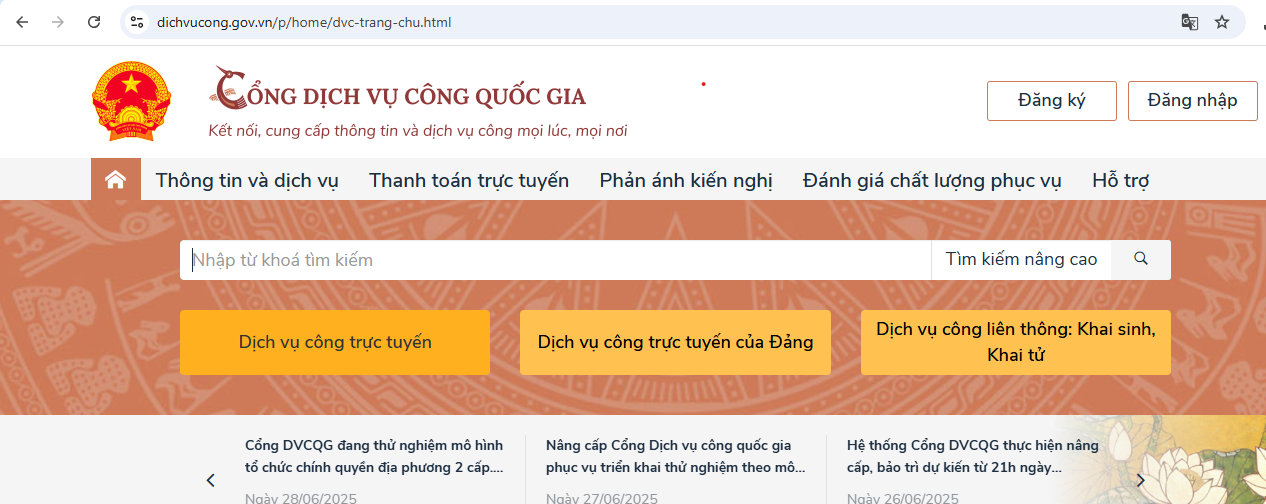Image resolution: width=1266 pixels, height=504 pixels.
Task: Click the 'Đăng ký' button
Action: pyautogui.click(x=1051, y=100)
